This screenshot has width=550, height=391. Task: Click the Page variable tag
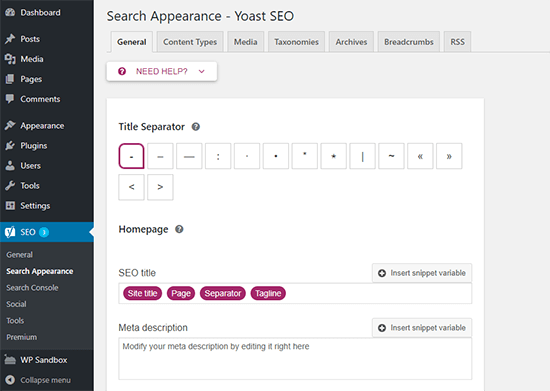[181, 293]
